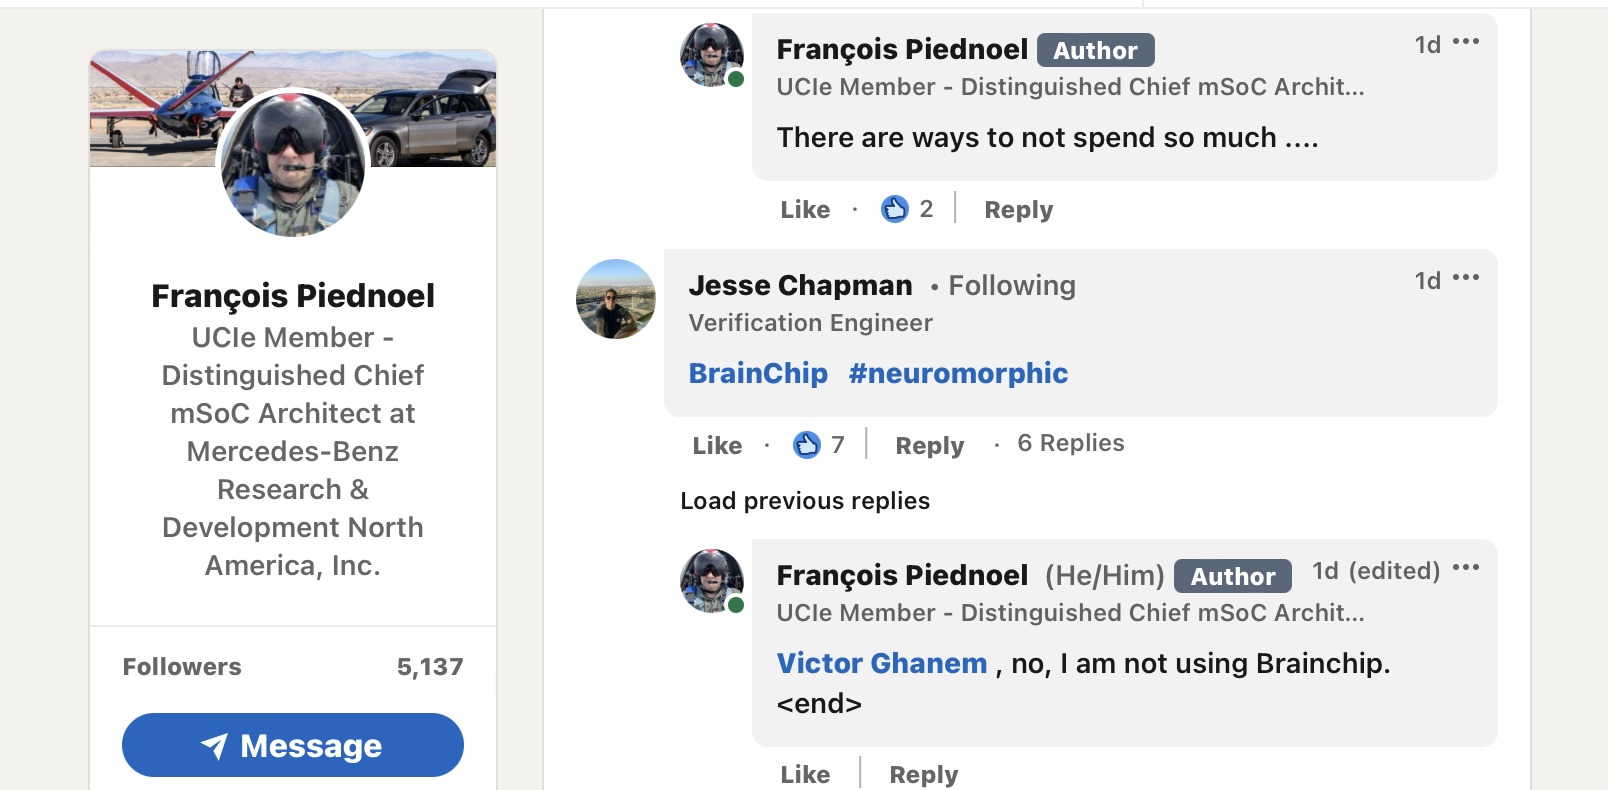
Task: Like Jesse Chapman's BrainChip comment
Action: [x=717, y=446]
